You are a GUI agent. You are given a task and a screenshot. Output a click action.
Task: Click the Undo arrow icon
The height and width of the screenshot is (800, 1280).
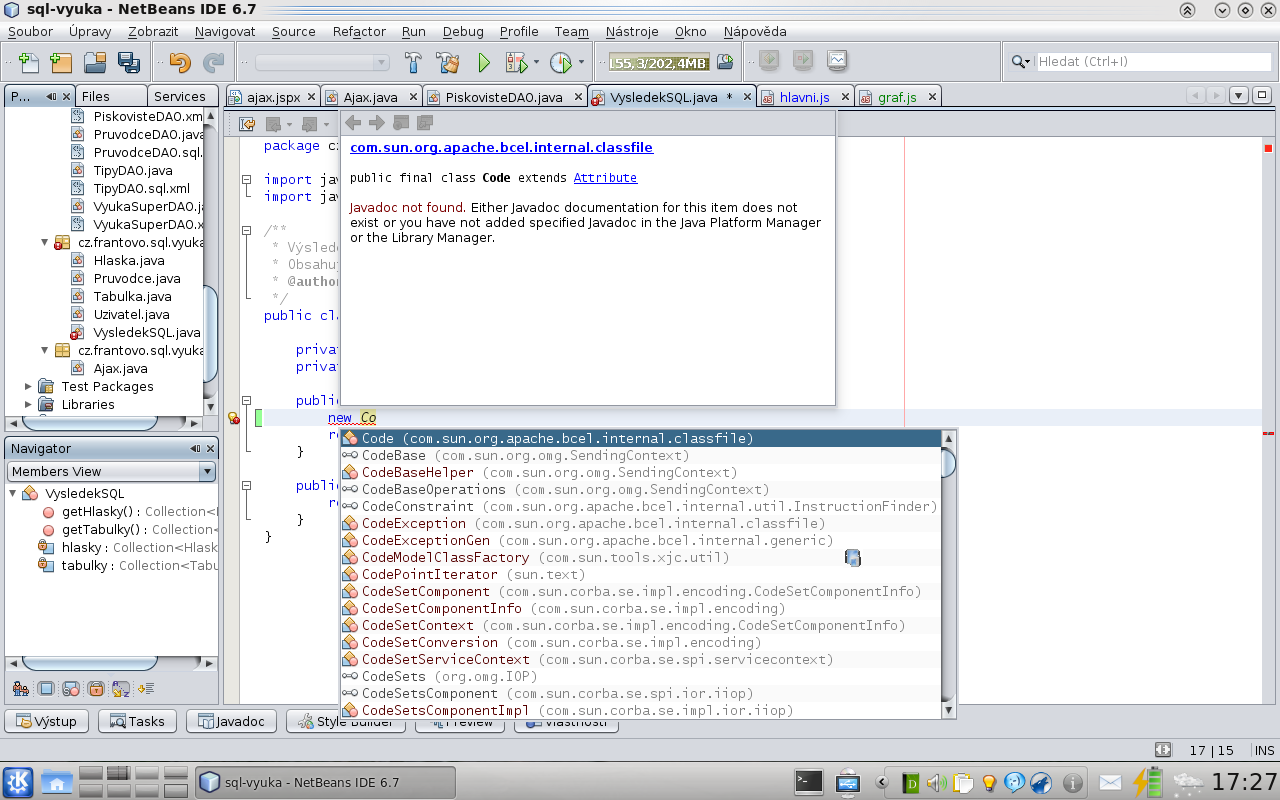click(x=180, y=62)
